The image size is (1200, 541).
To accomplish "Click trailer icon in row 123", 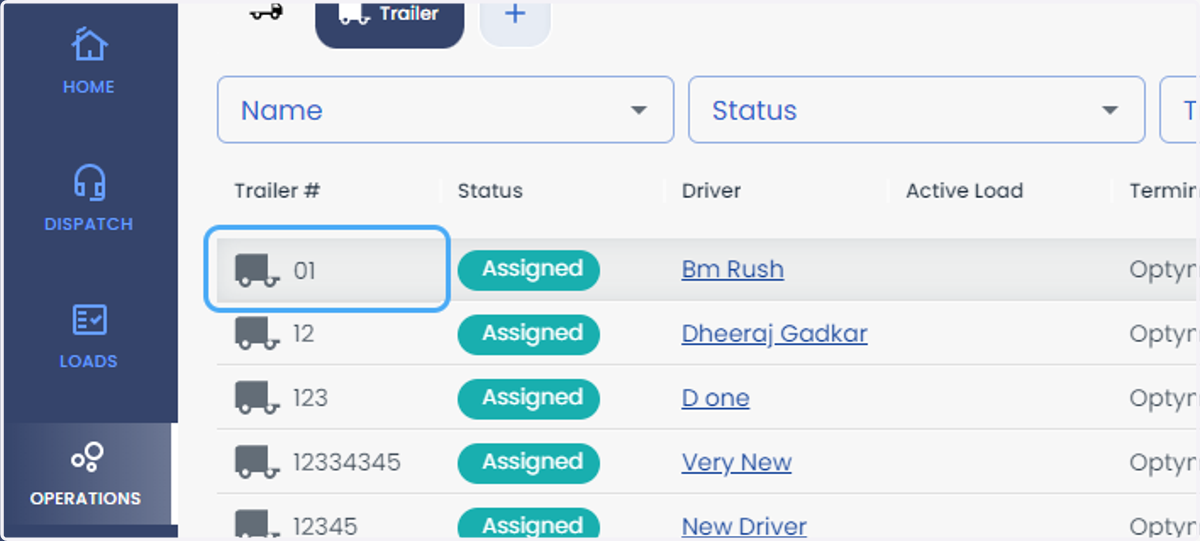I will click(257, 398).
